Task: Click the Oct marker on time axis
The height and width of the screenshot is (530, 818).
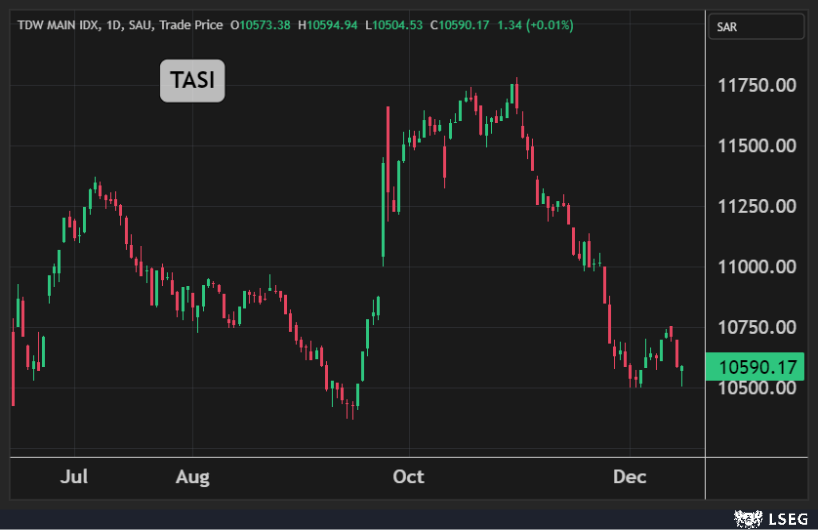Action: click(408, 477)
